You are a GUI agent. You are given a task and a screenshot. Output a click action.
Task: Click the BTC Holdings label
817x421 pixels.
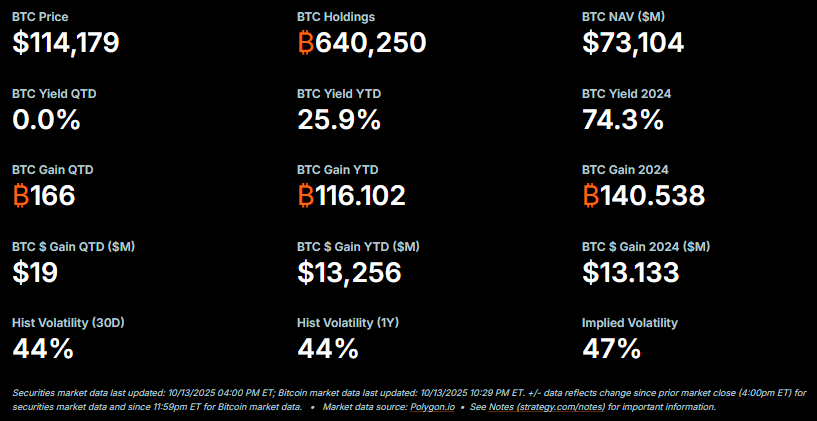click(338, 17)
